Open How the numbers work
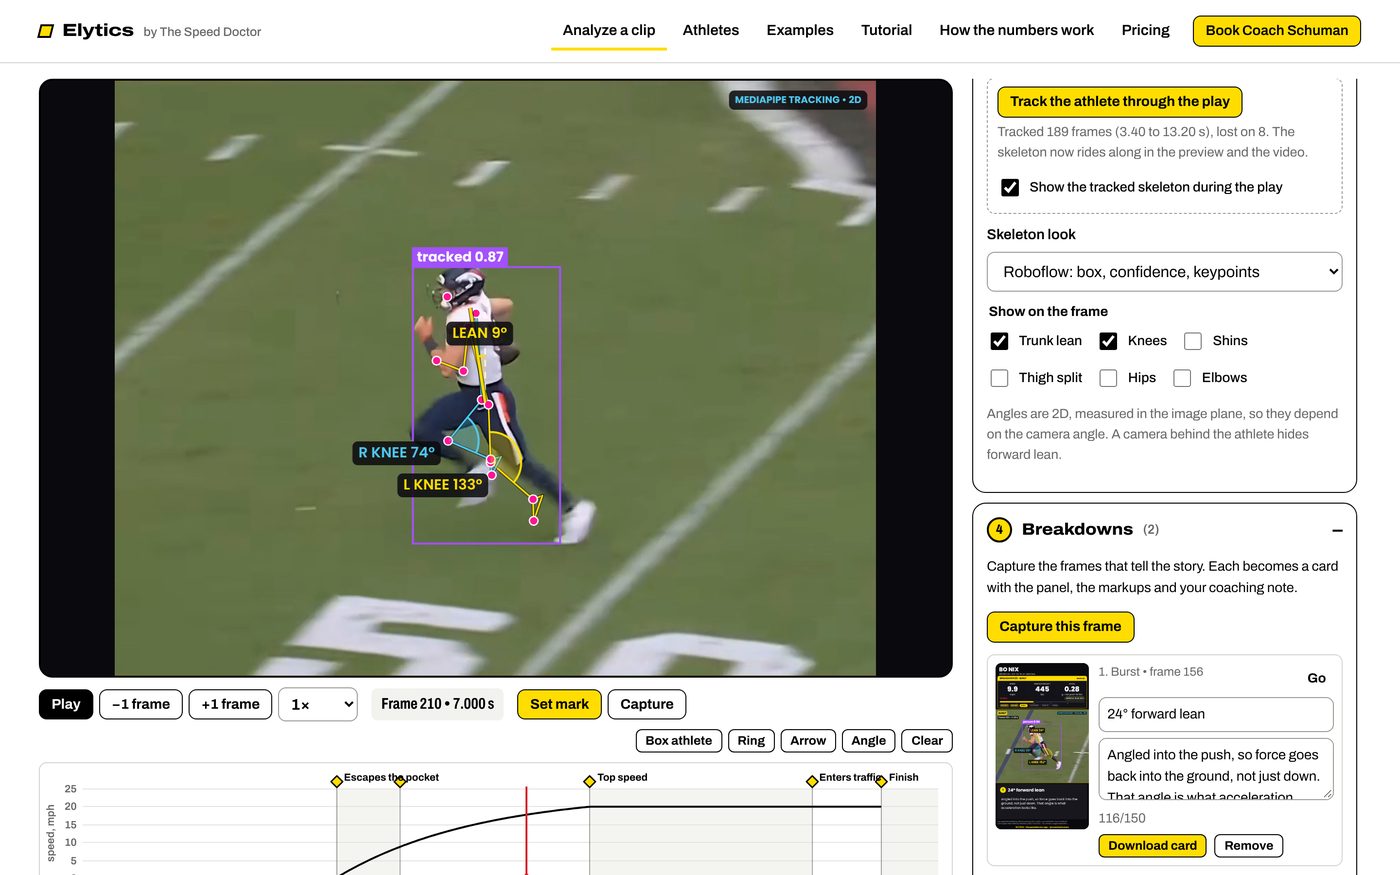1400x875 pixels. coord(1017,30)
